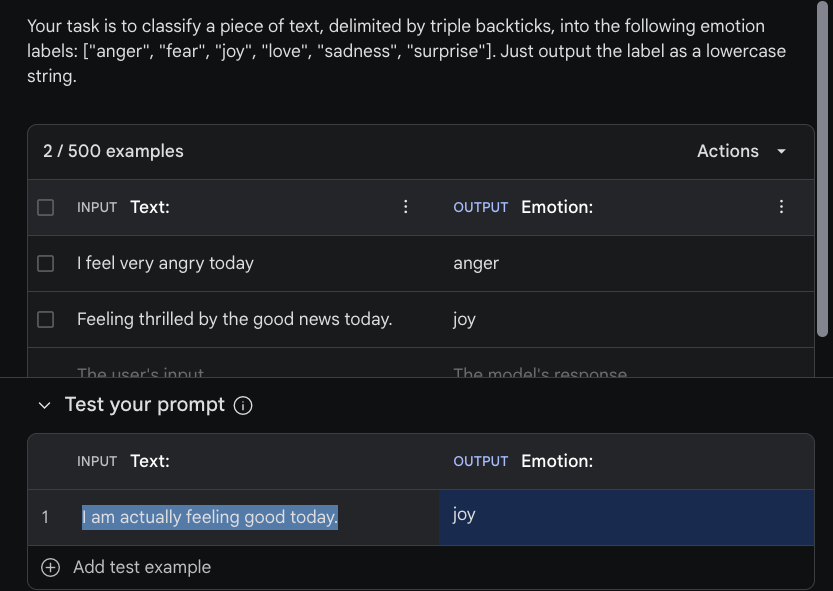Click the Emotion: column header
The height and width of the screenshot is (591, 833).
pos(557,207)
